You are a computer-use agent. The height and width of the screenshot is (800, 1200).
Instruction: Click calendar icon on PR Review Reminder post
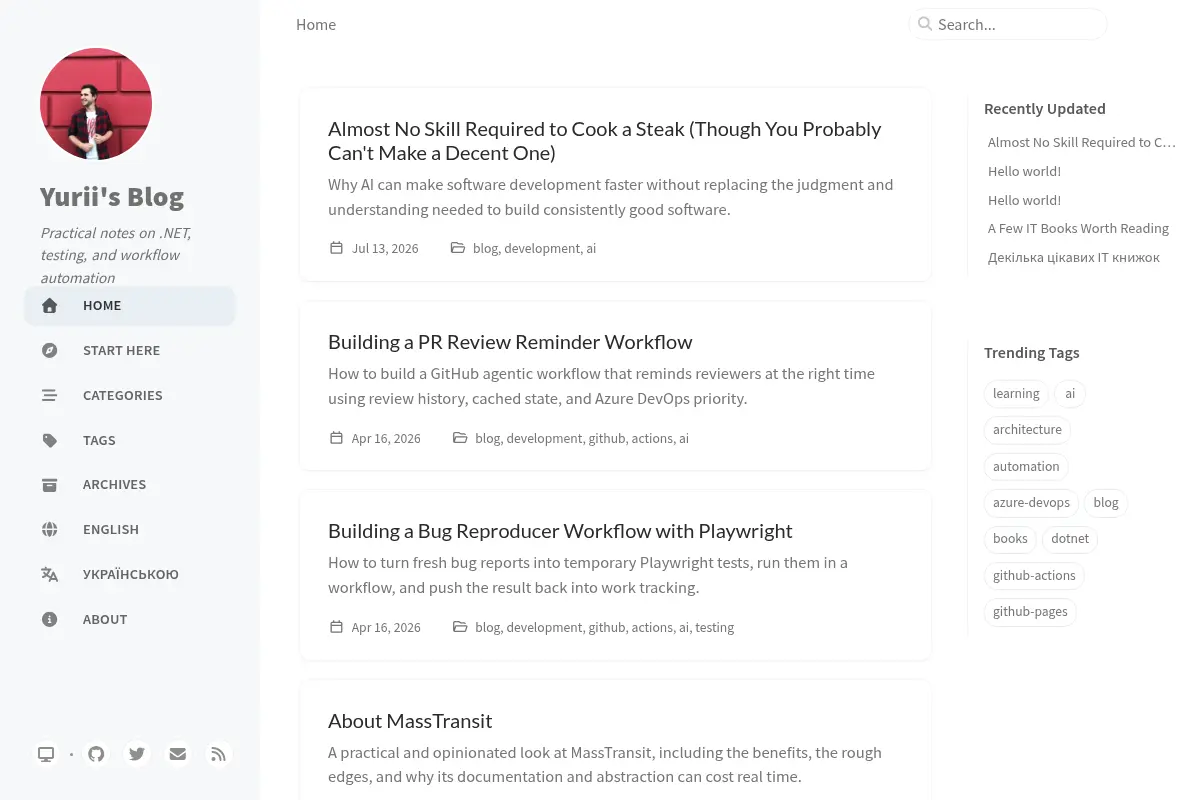[x=336, y=437]
